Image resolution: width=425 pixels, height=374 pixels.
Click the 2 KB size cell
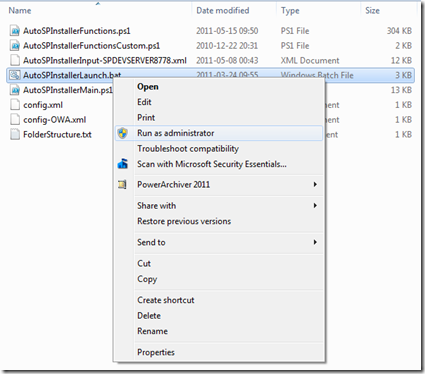(x=403, y=46)
